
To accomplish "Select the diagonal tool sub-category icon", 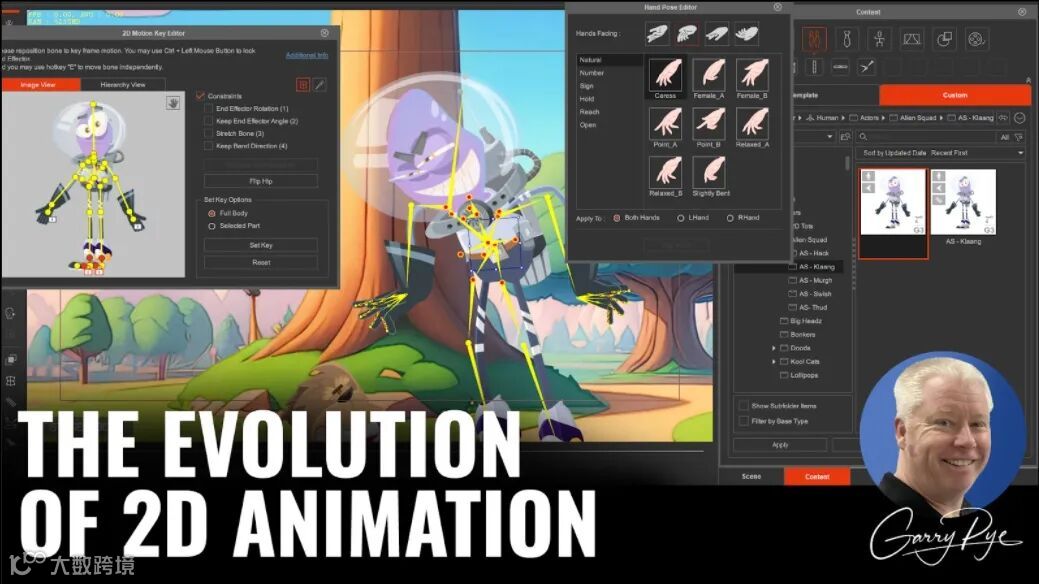I will (866, 67).
